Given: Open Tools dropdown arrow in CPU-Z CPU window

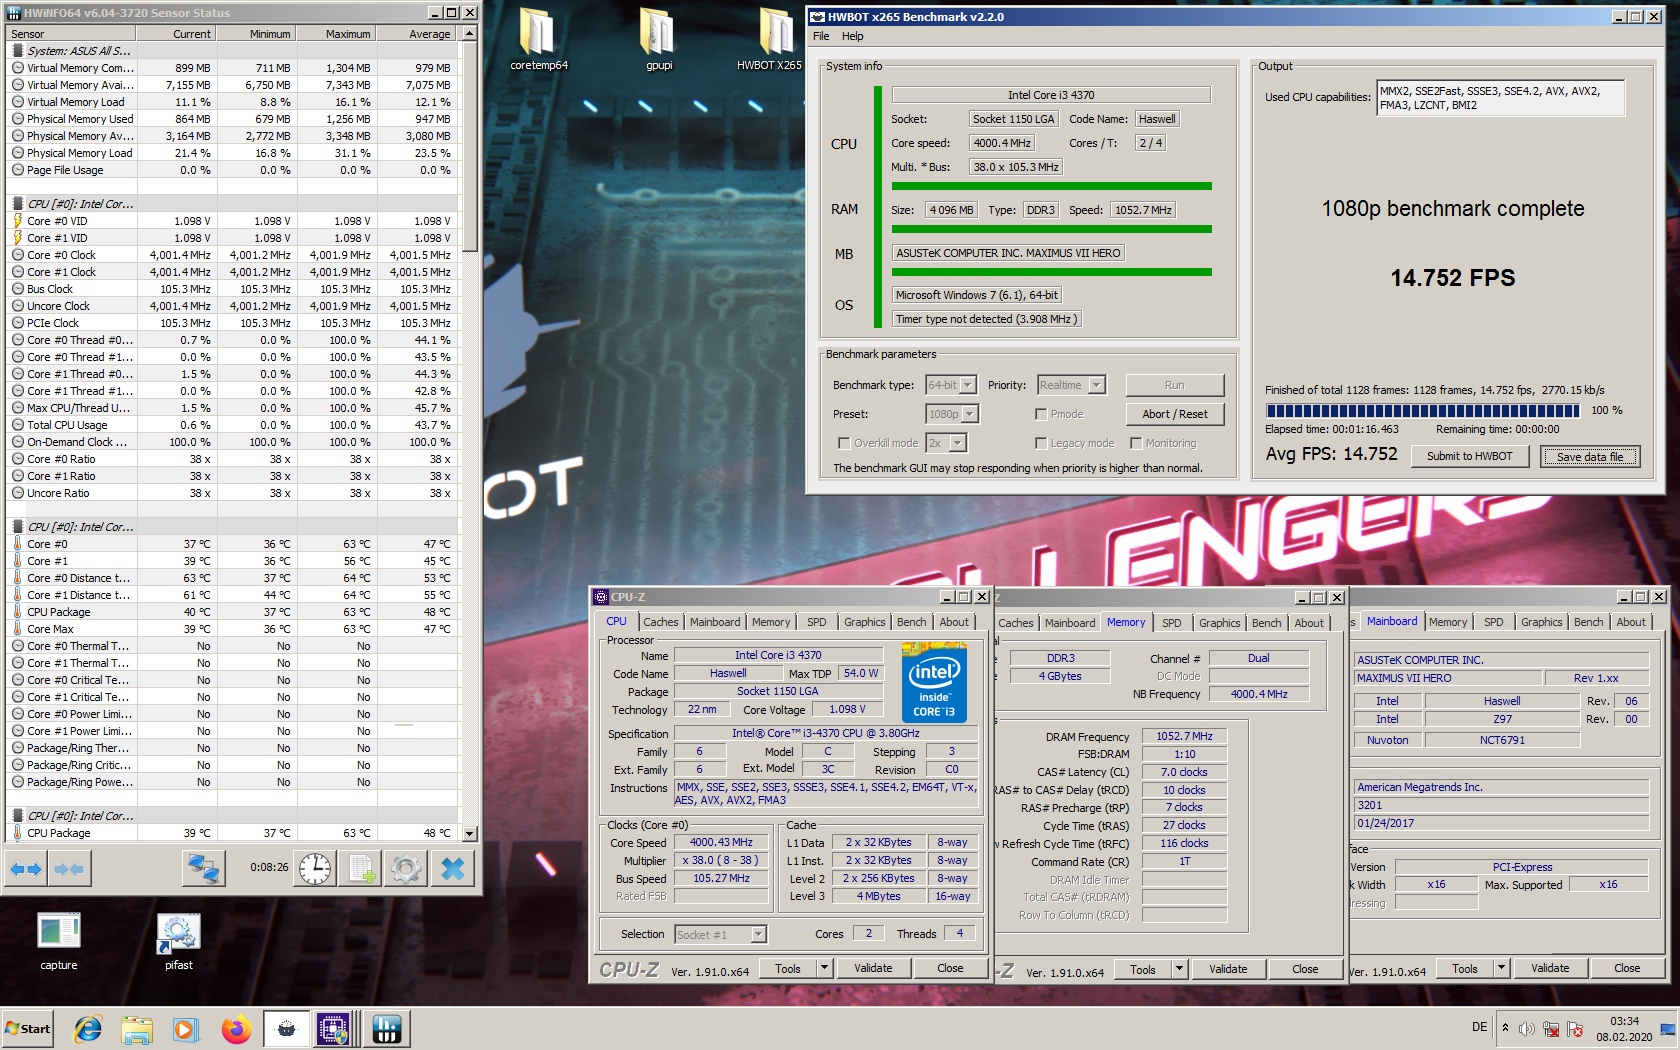Looking at the screenshot, I should [825, 968].
